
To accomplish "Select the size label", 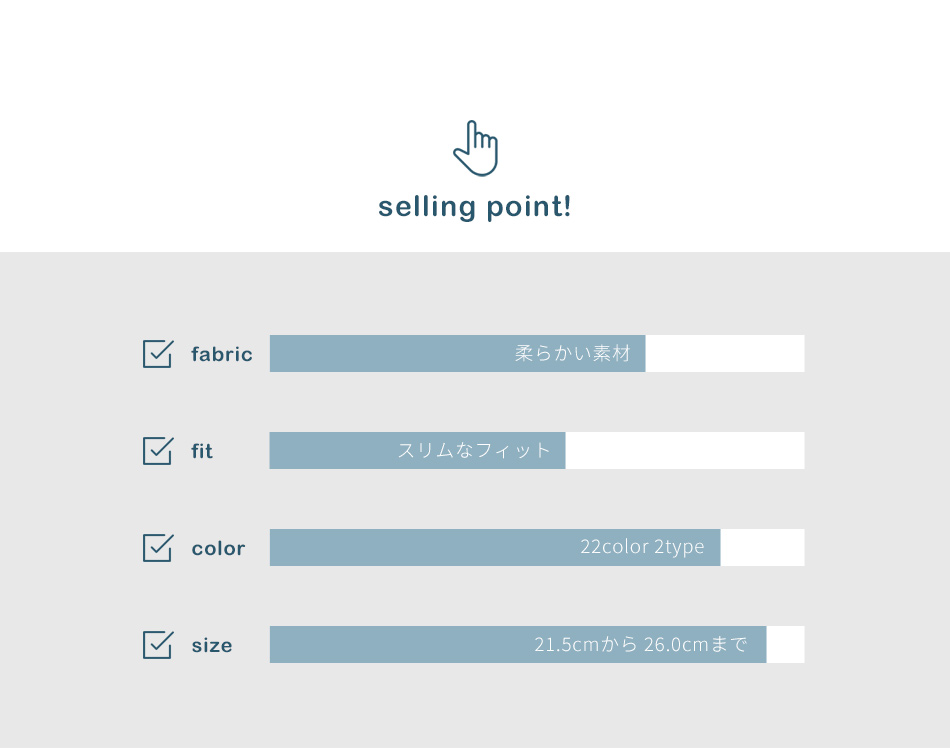I will tap(211, 646).
